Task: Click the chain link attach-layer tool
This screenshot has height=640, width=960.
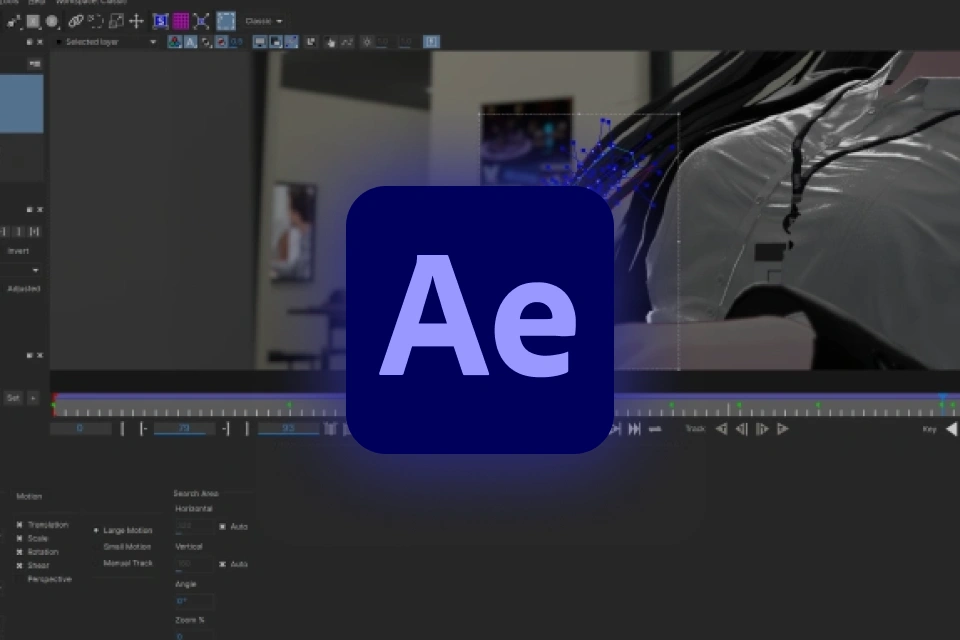Action: (x=75, y=21)
